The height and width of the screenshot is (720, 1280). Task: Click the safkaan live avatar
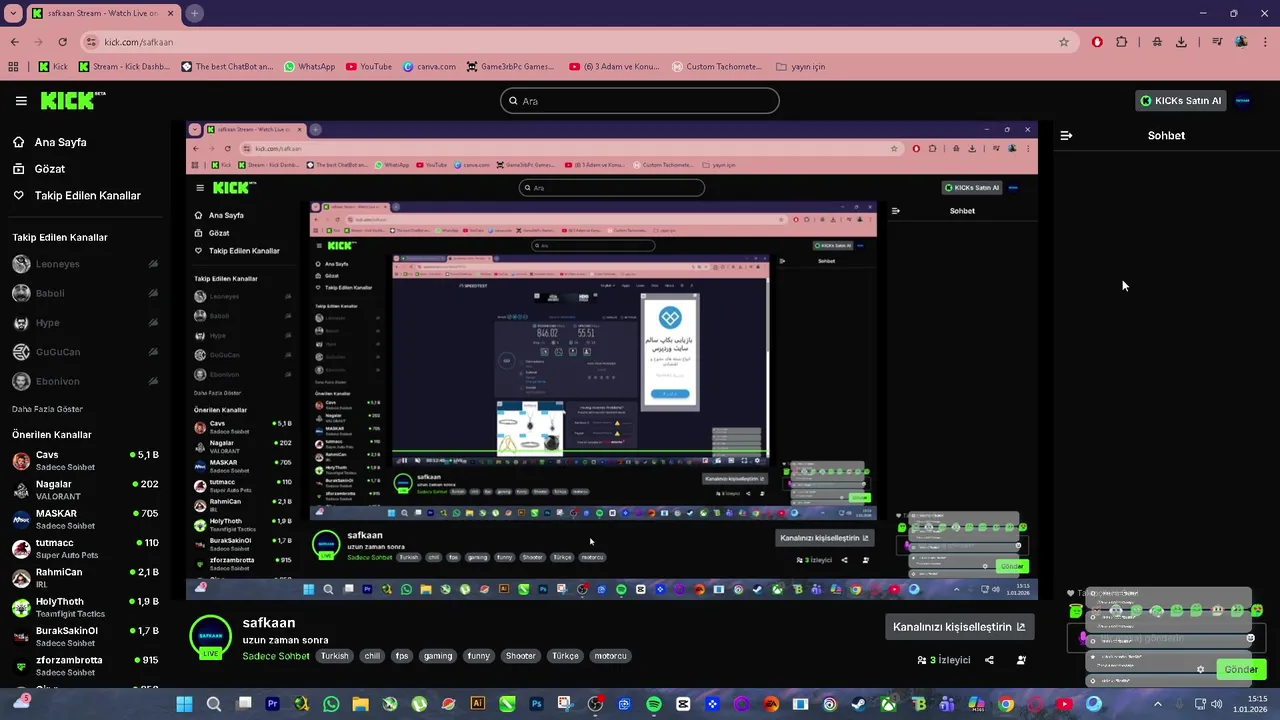(211, 637)
